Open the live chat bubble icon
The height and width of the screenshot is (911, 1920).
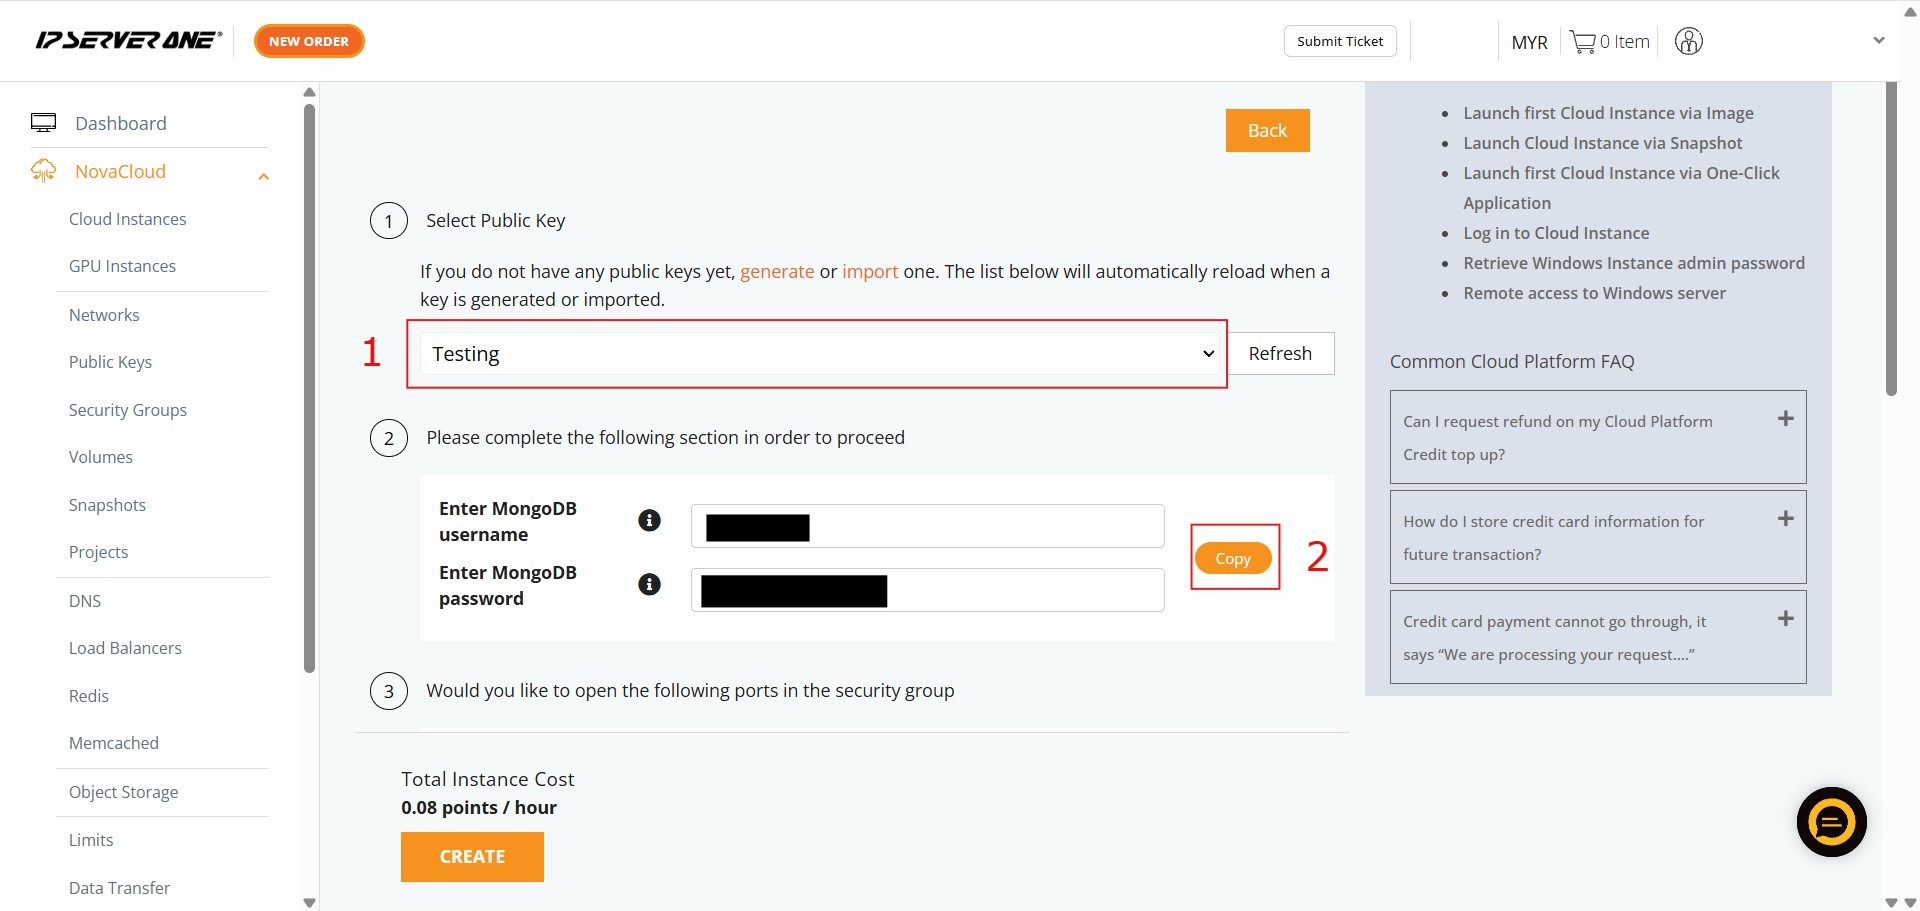tap(1831, 822)
